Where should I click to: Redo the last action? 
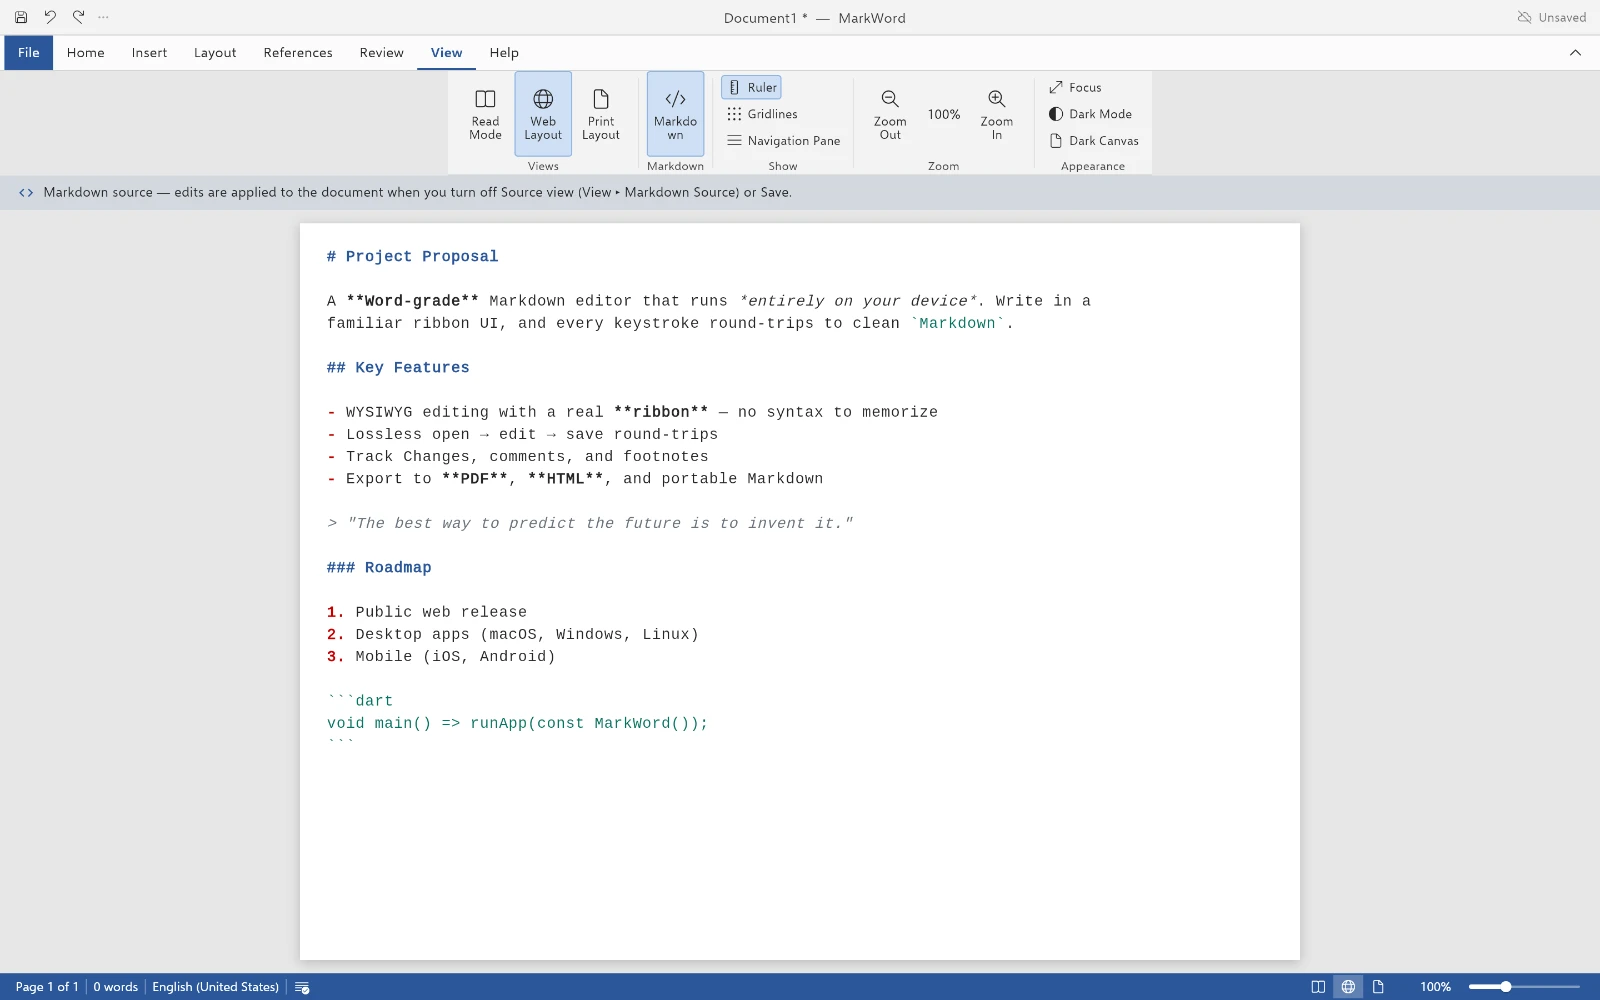pos(78,17)
